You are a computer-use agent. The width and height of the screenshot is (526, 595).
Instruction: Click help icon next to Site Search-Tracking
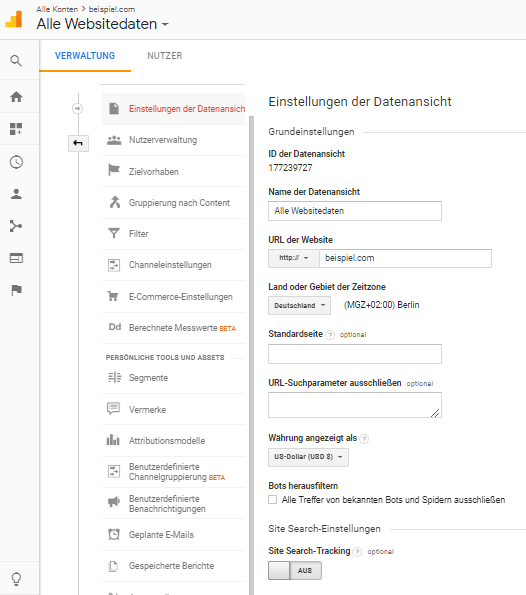[357, 552]
